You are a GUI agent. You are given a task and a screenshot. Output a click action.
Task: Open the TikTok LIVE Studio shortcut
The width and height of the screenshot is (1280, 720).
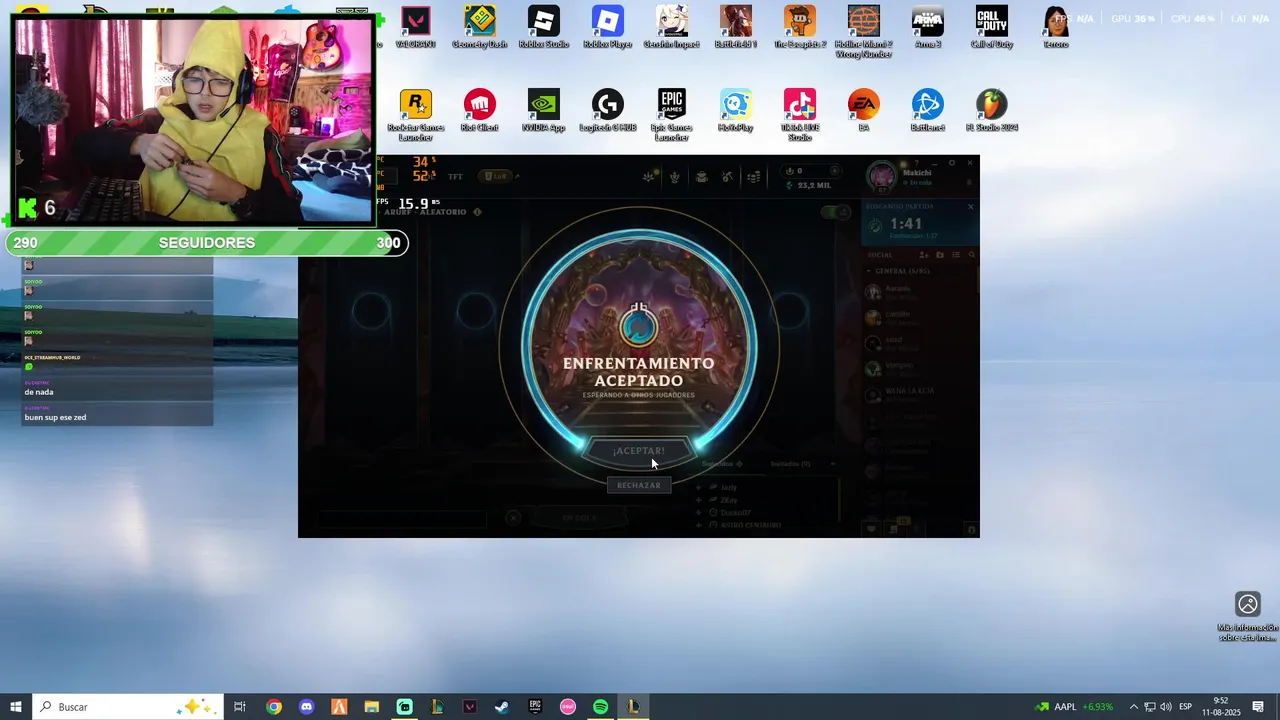click(799, 116)
